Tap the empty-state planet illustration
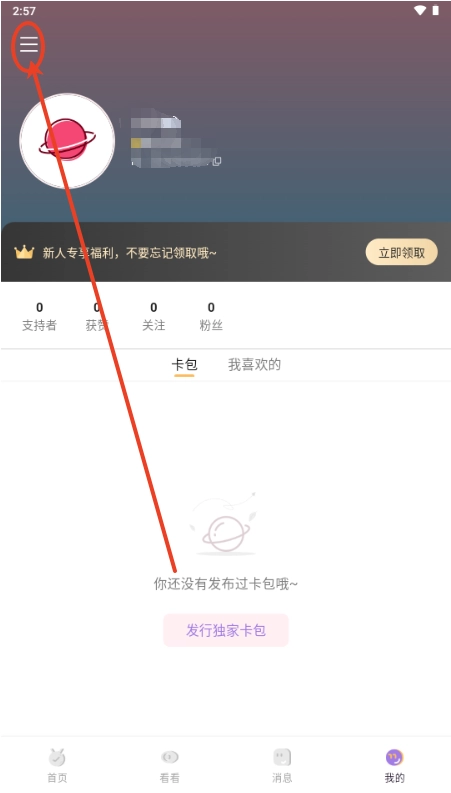 pyautogui.click(x=225, y=524)
